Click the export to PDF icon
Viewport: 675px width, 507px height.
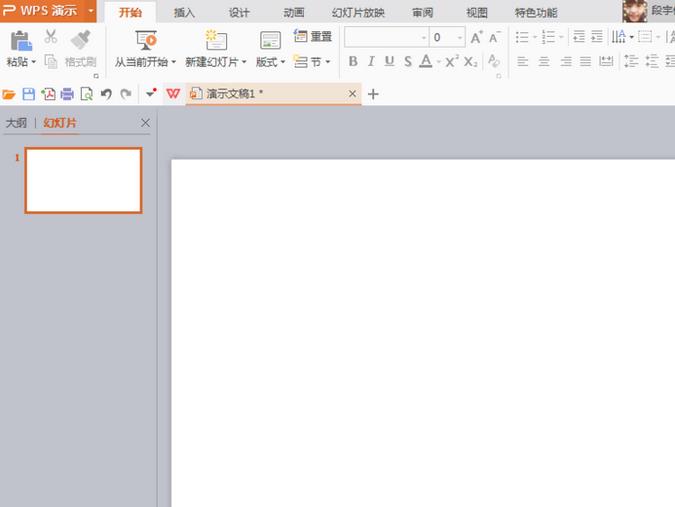[48, 94]
